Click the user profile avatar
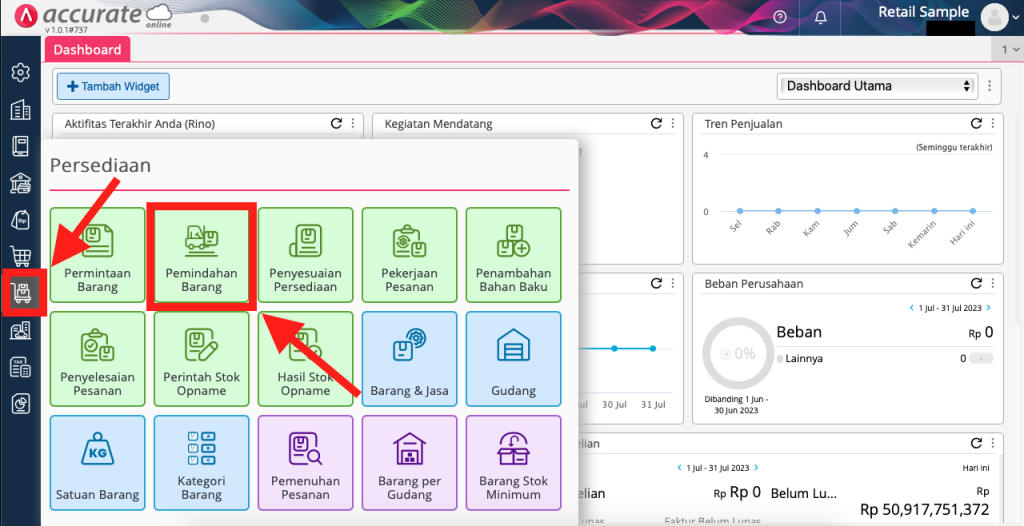This screenshot has height=526, width=1024. pos(994,17)
